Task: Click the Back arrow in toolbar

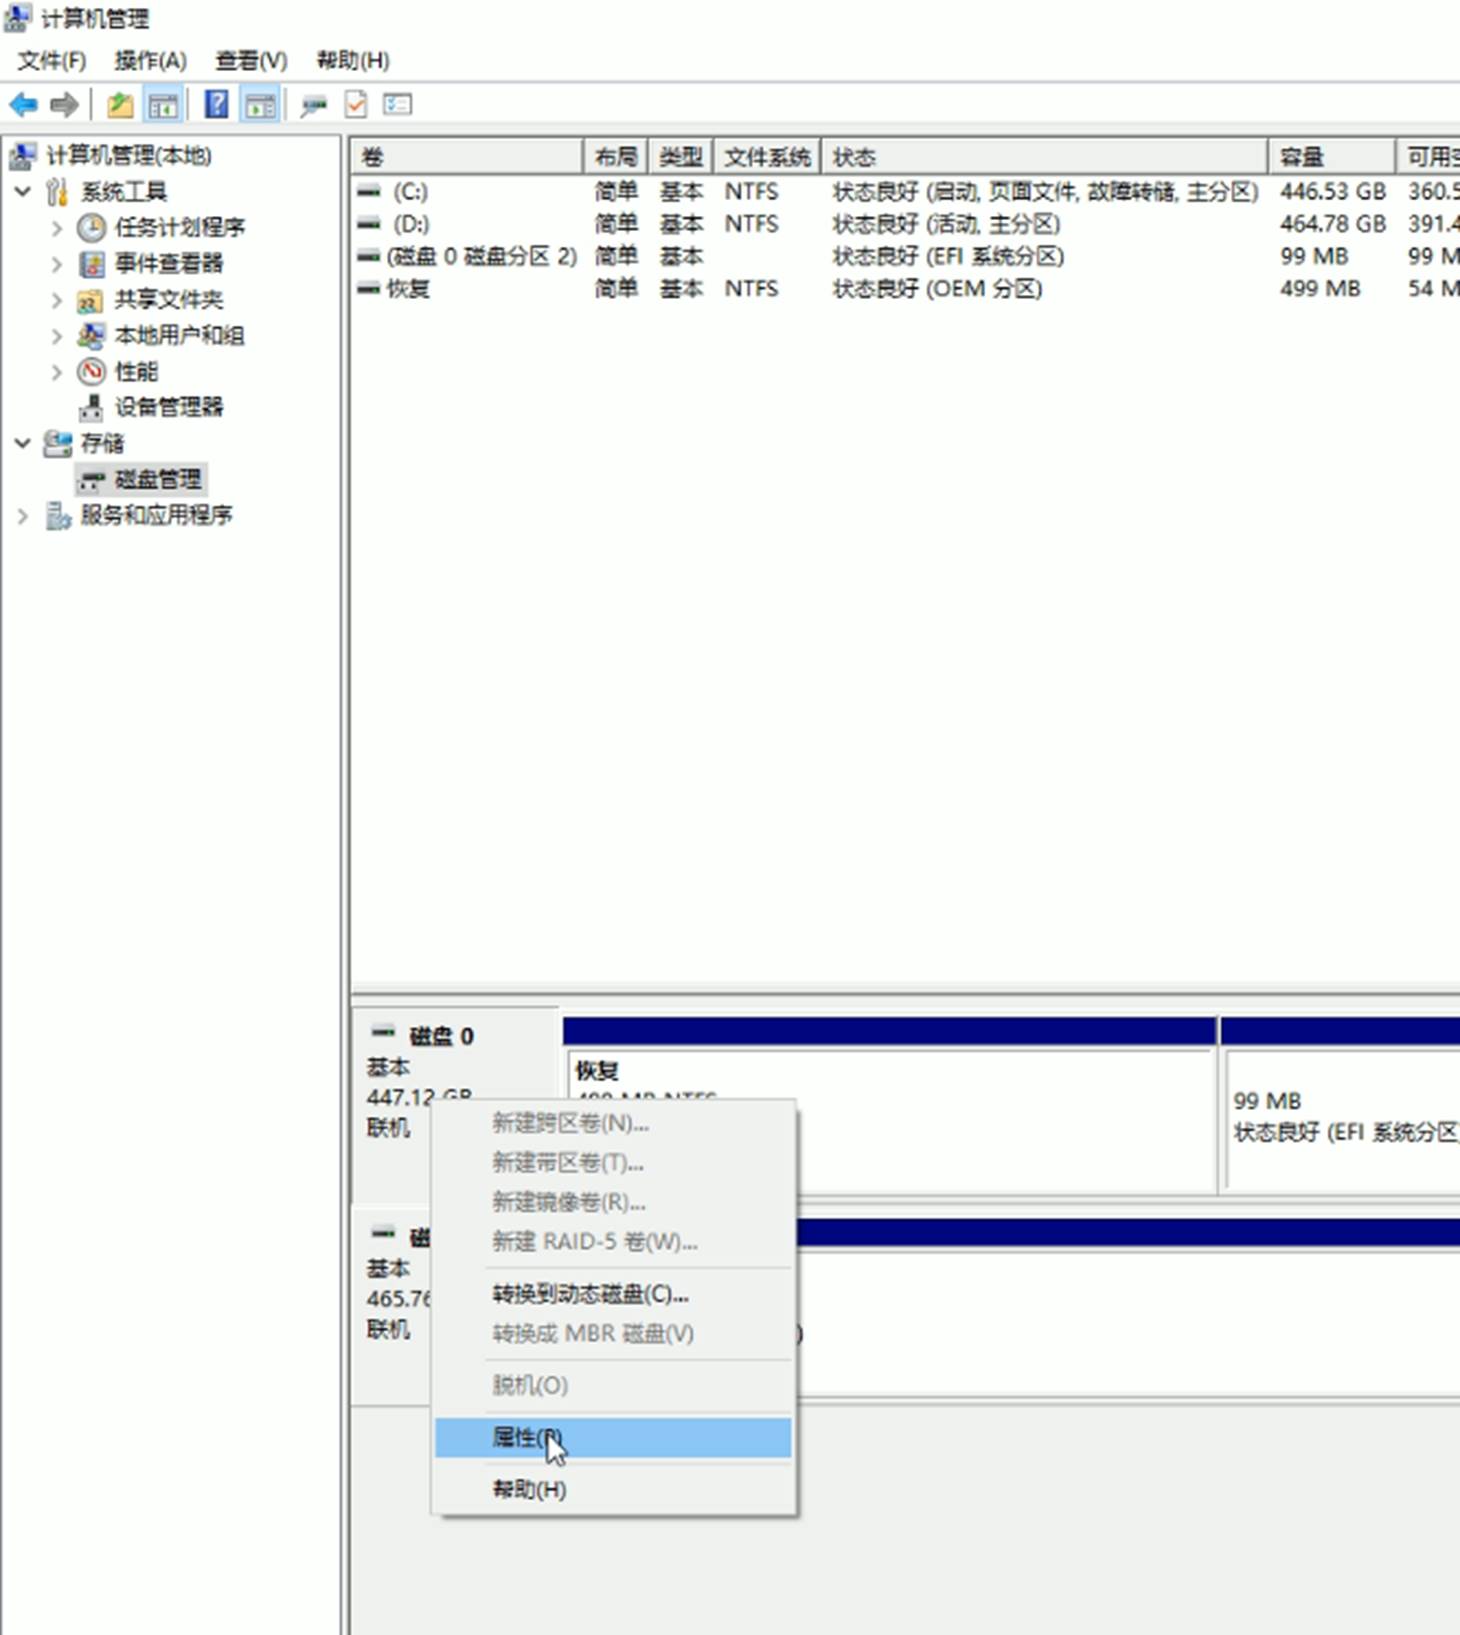Action: tap(23, 104)
